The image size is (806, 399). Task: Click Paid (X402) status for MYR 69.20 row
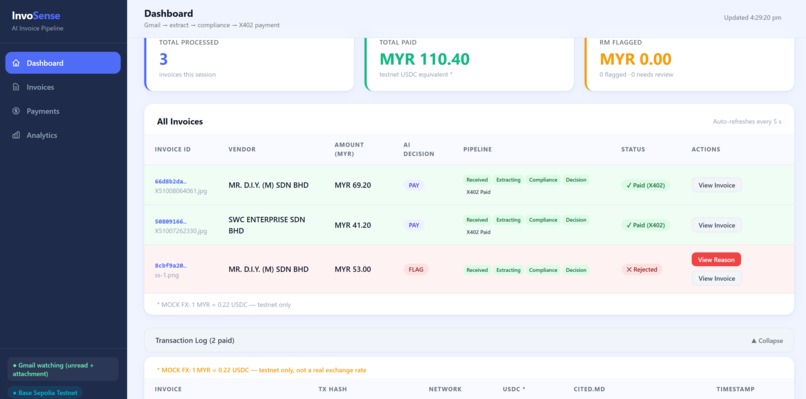(646, 185)
